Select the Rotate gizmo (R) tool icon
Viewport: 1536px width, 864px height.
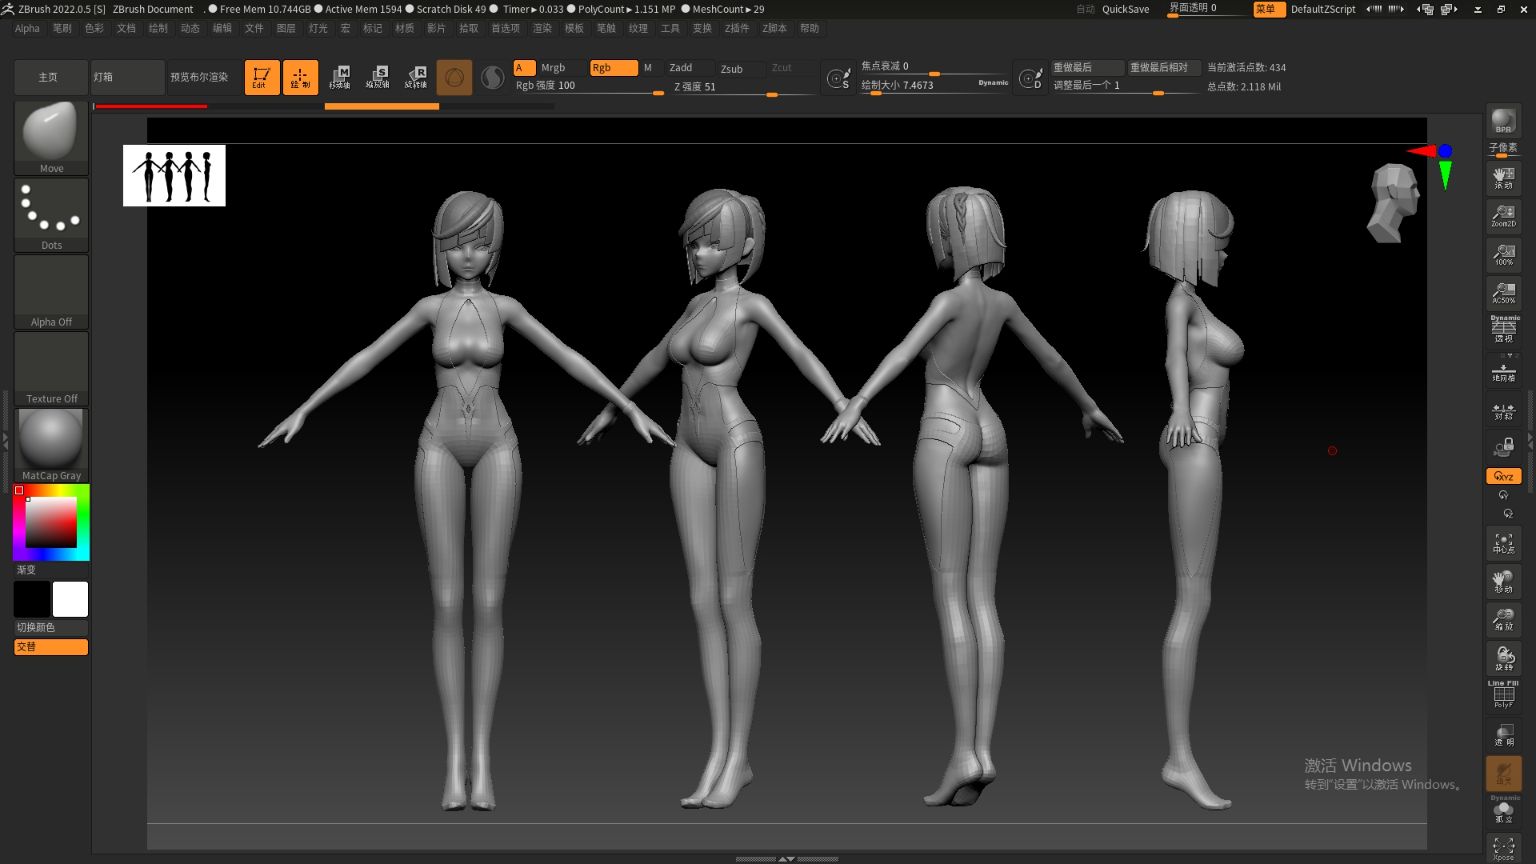pos(416,77)
